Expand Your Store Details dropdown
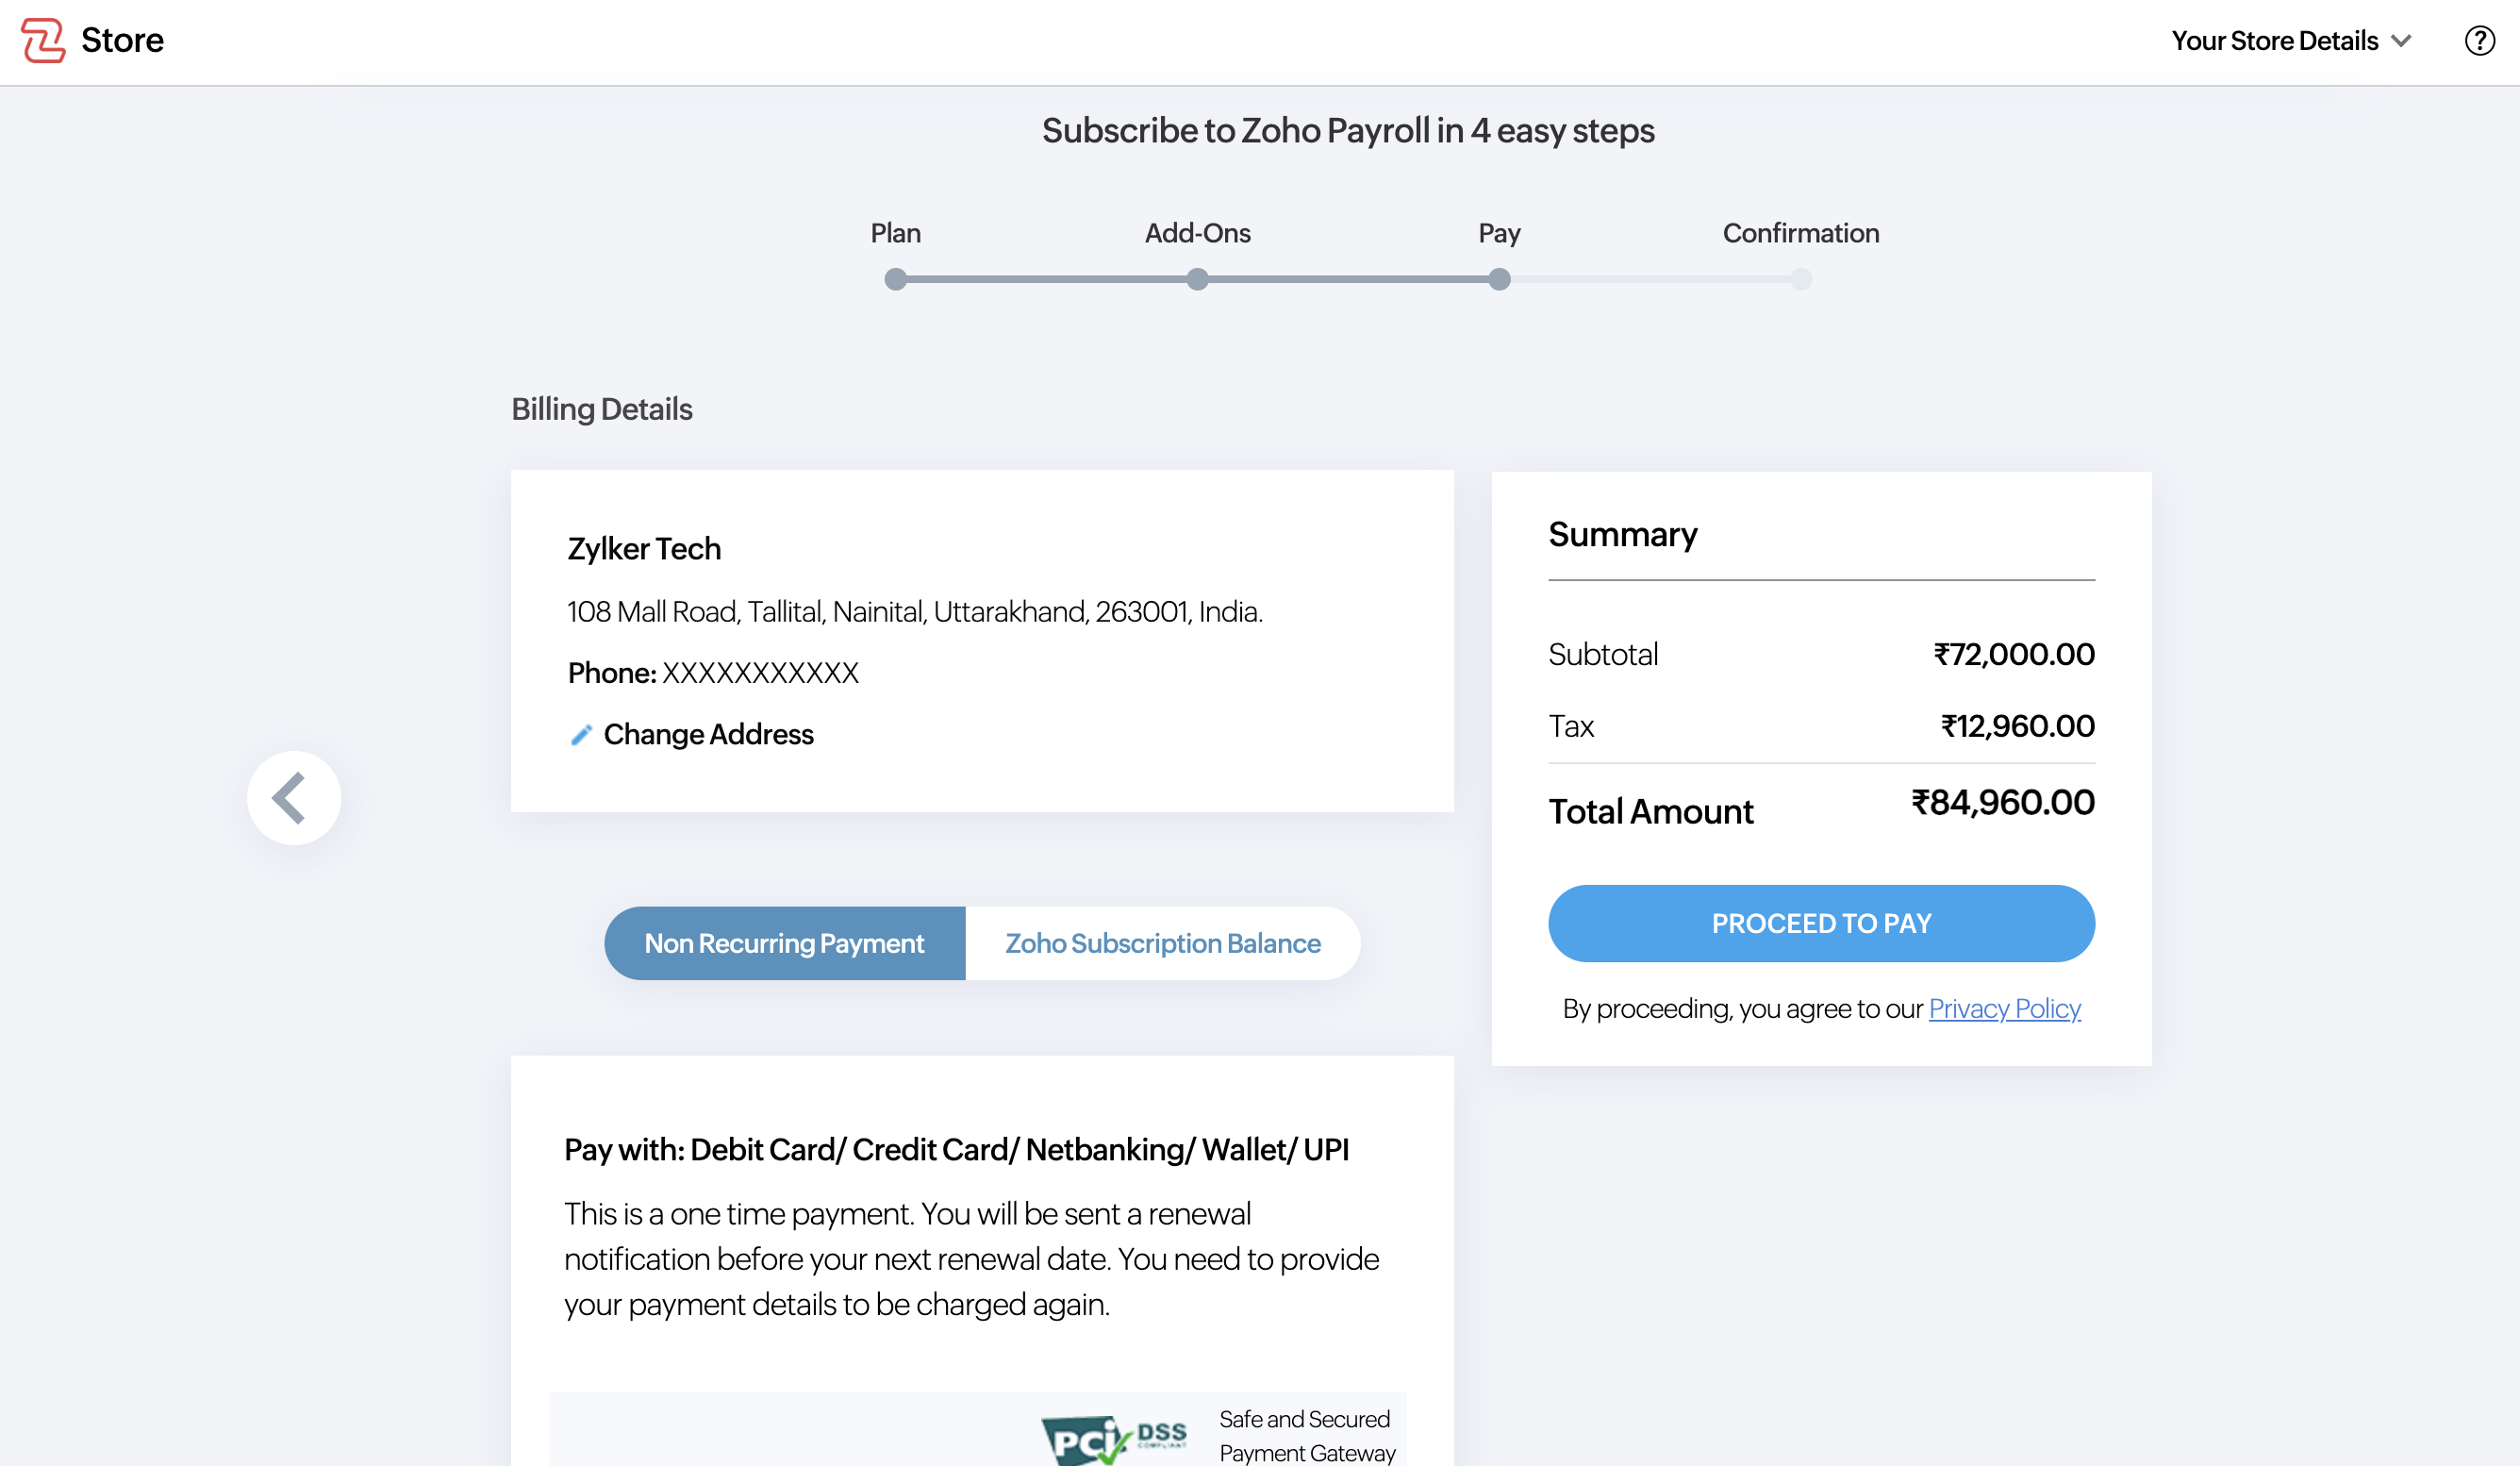The image size is (2520, 1466). (x=2274, y=41)
